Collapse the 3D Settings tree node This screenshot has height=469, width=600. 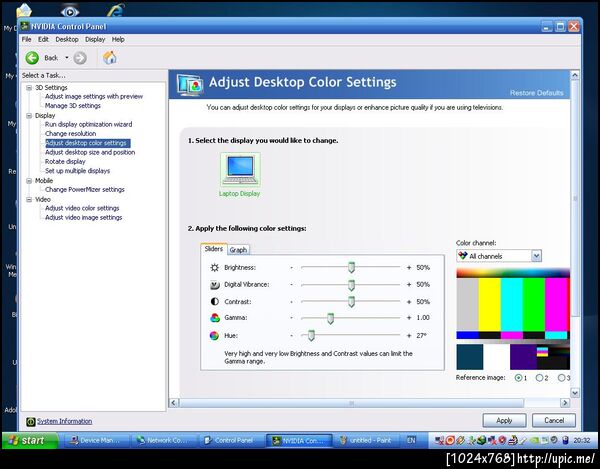coord(29,88)
